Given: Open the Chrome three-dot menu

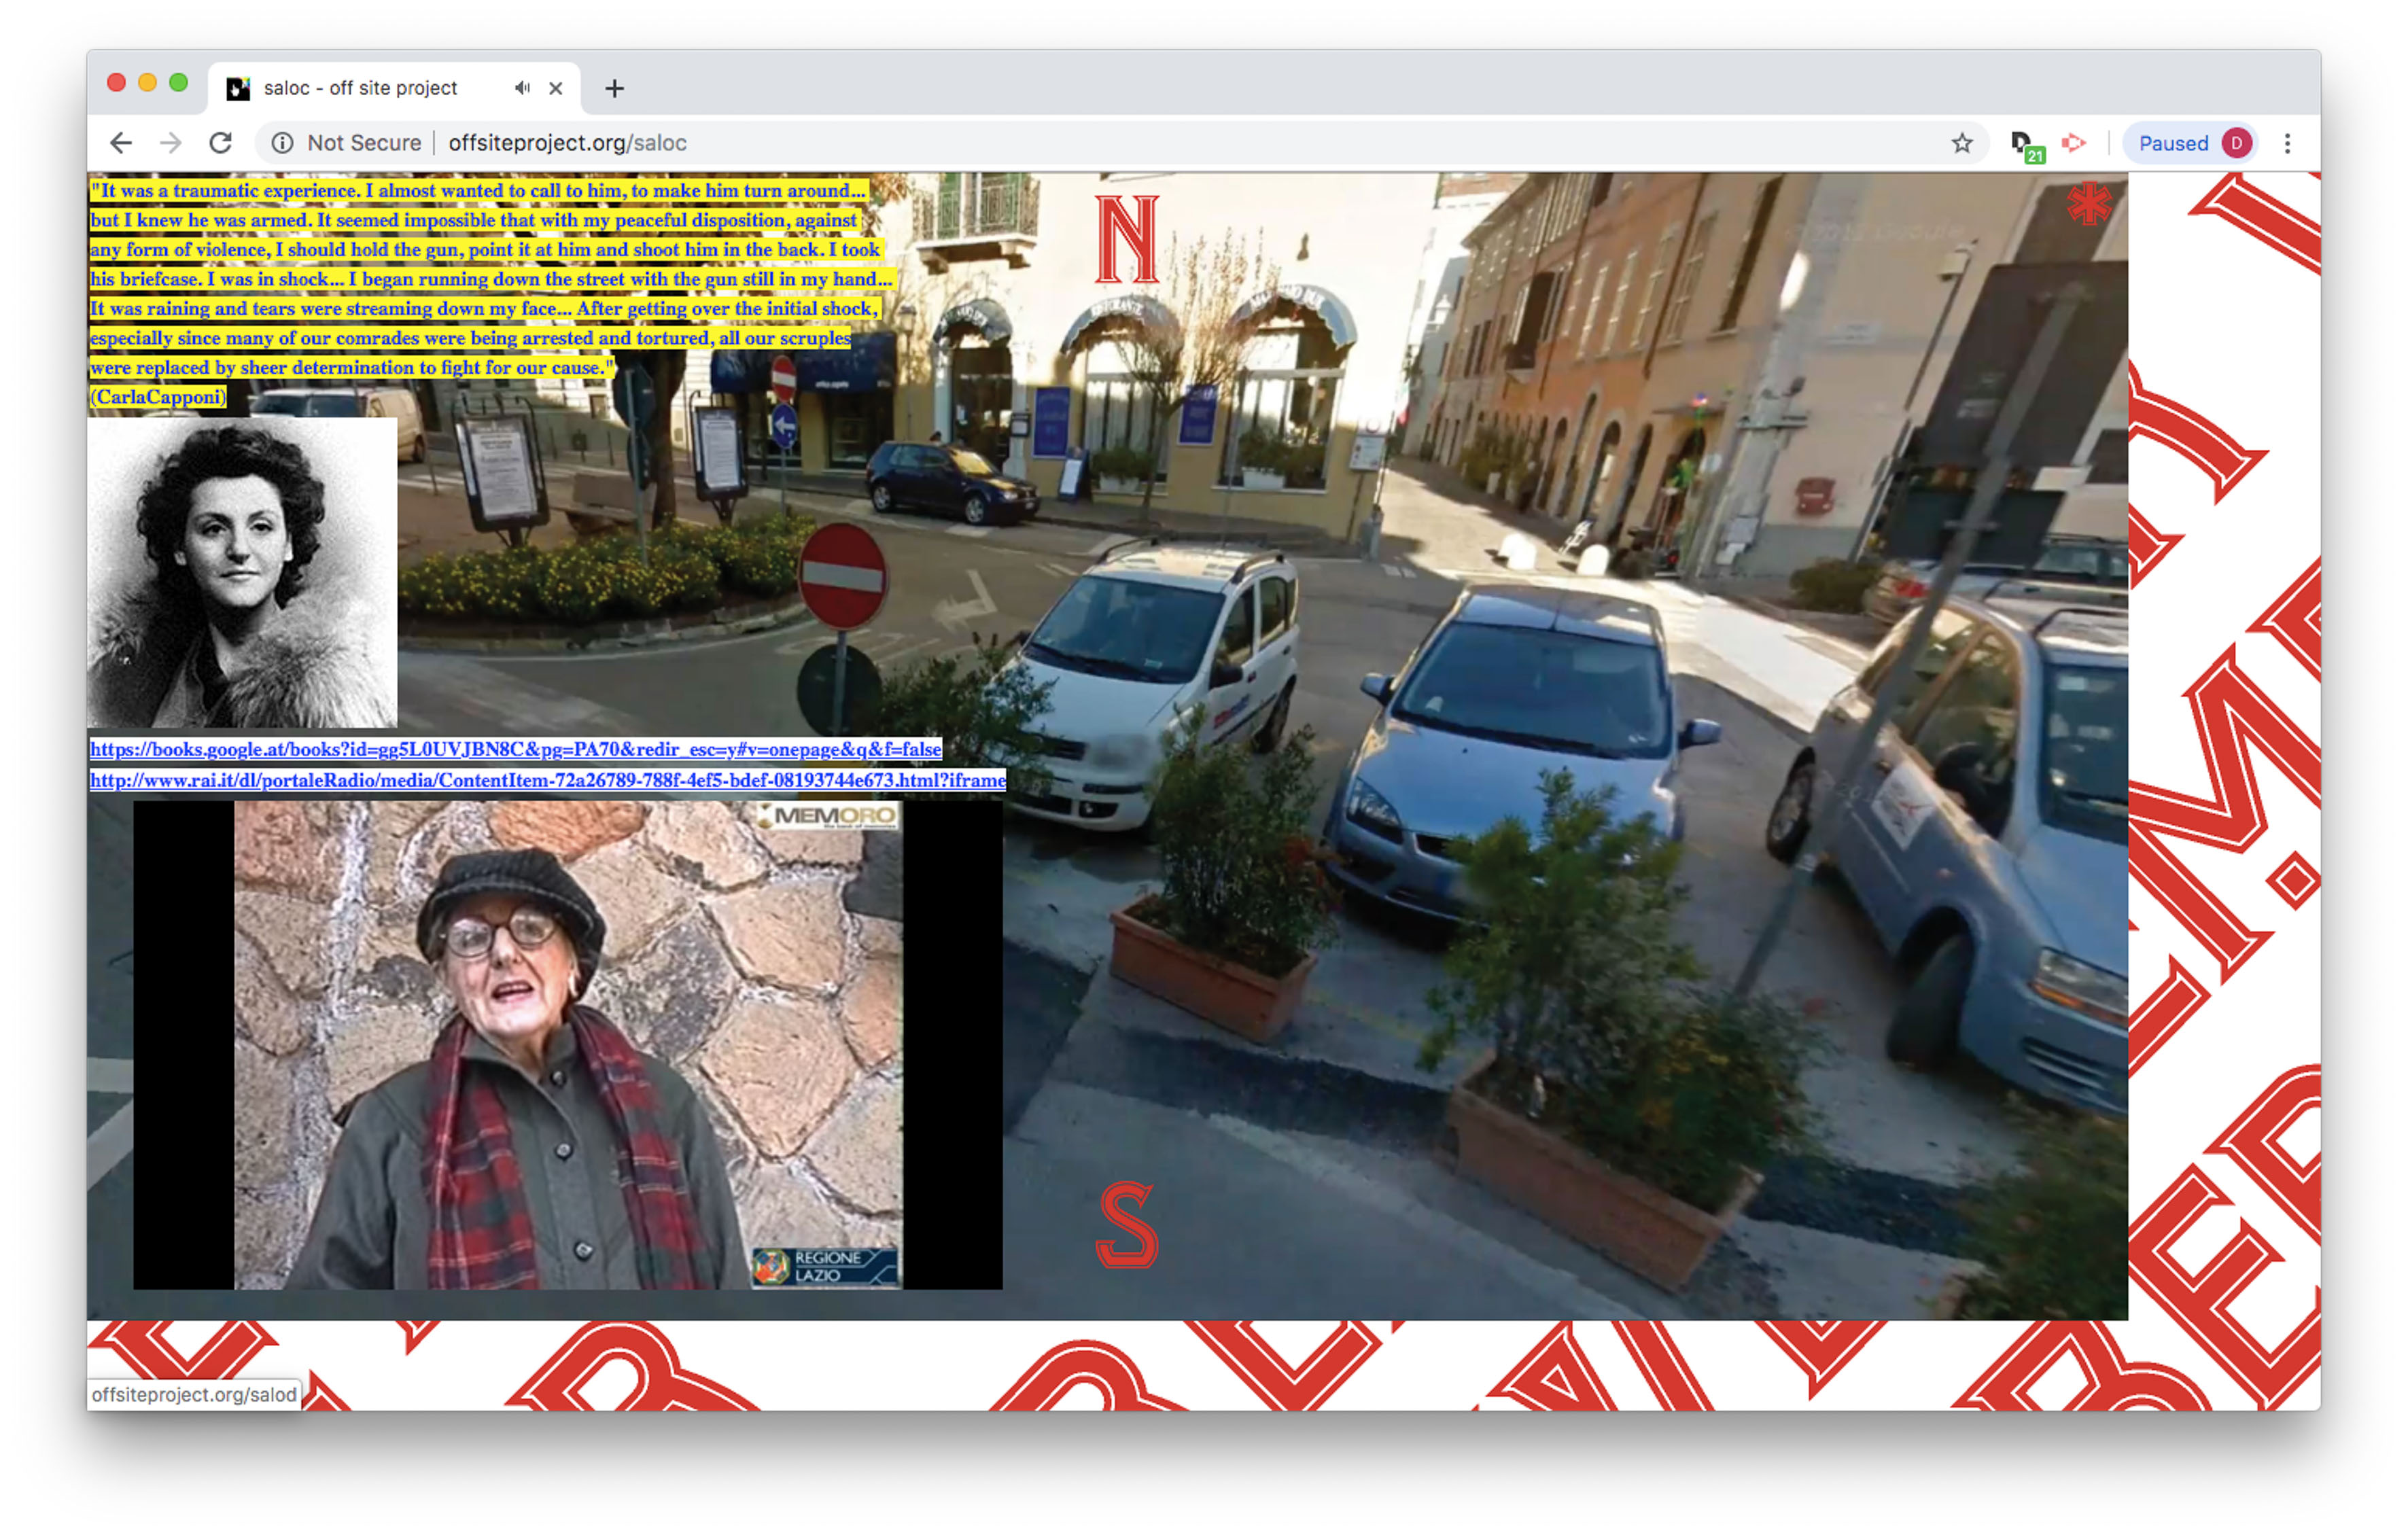Looking at the screenshot, I should pos(2287,143).
